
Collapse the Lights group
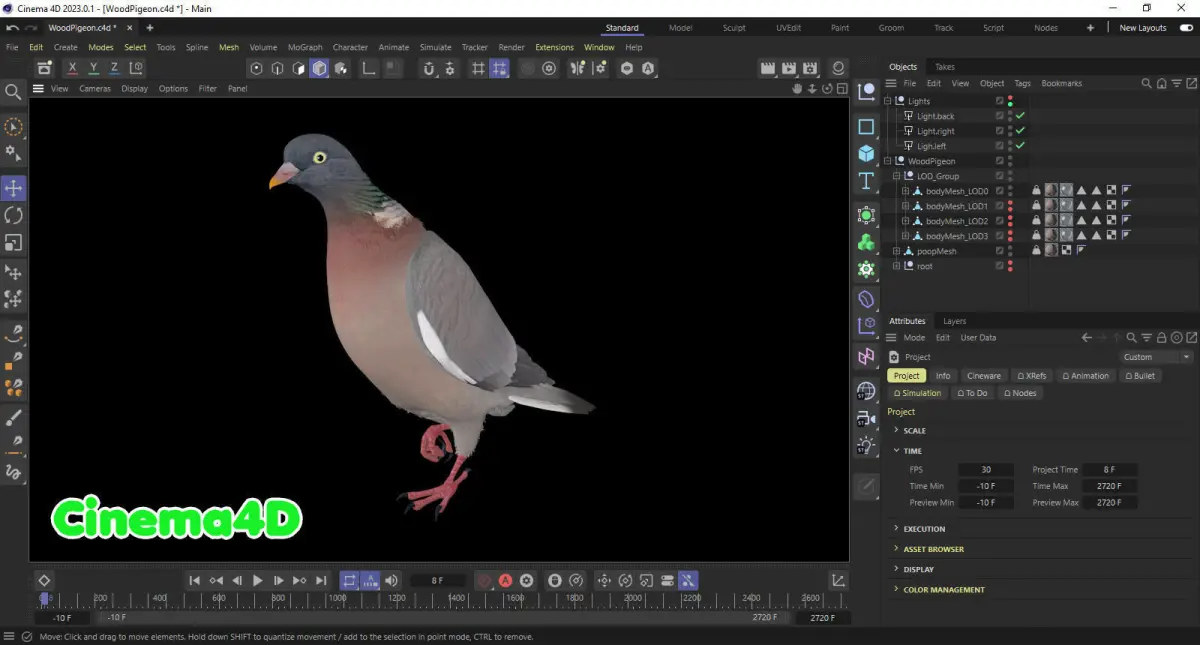tap(888, 101)
